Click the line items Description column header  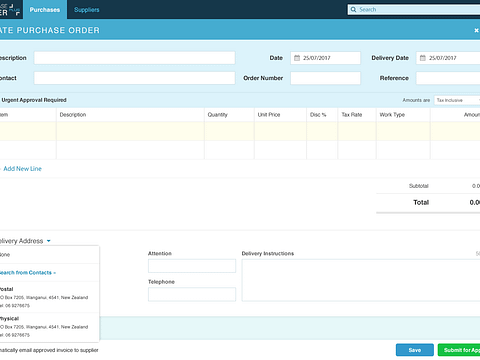pos(73,115)
